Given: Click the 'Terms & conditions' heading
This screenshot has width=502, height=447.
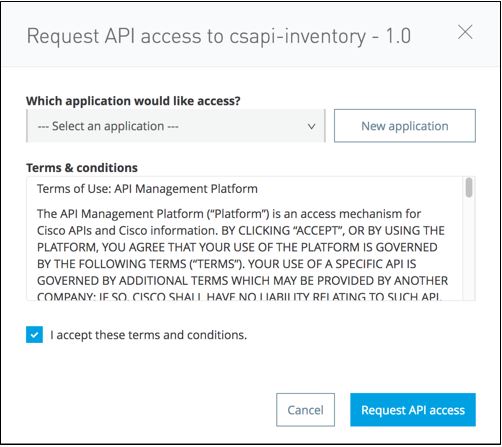Looking at the screenshot, I should [82, 168].
